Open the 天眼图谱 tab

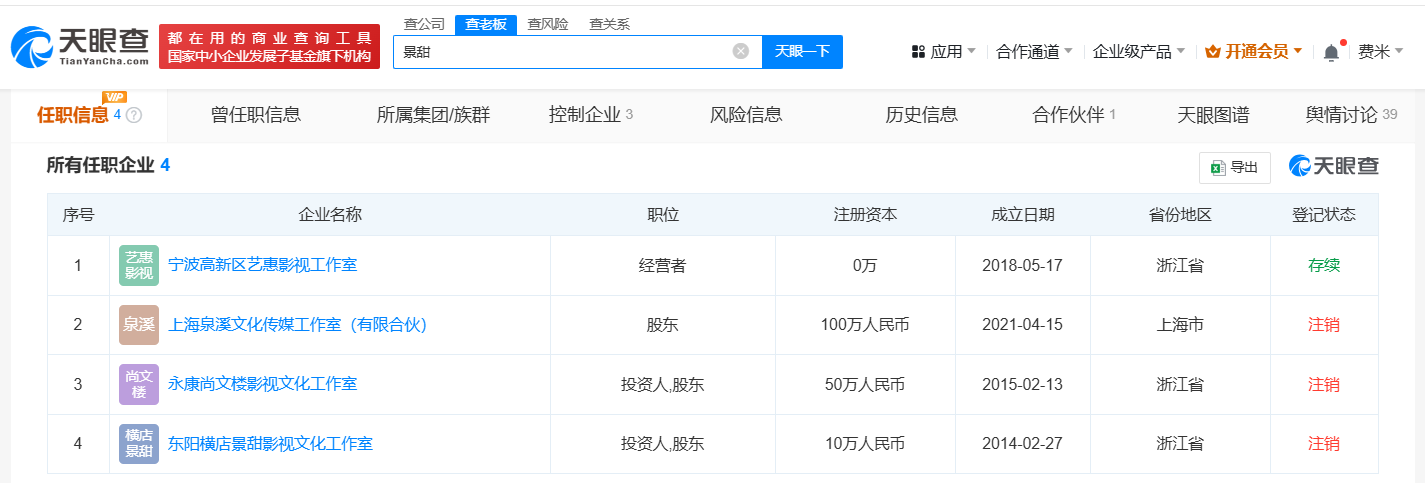click(x=1213, y=115)
